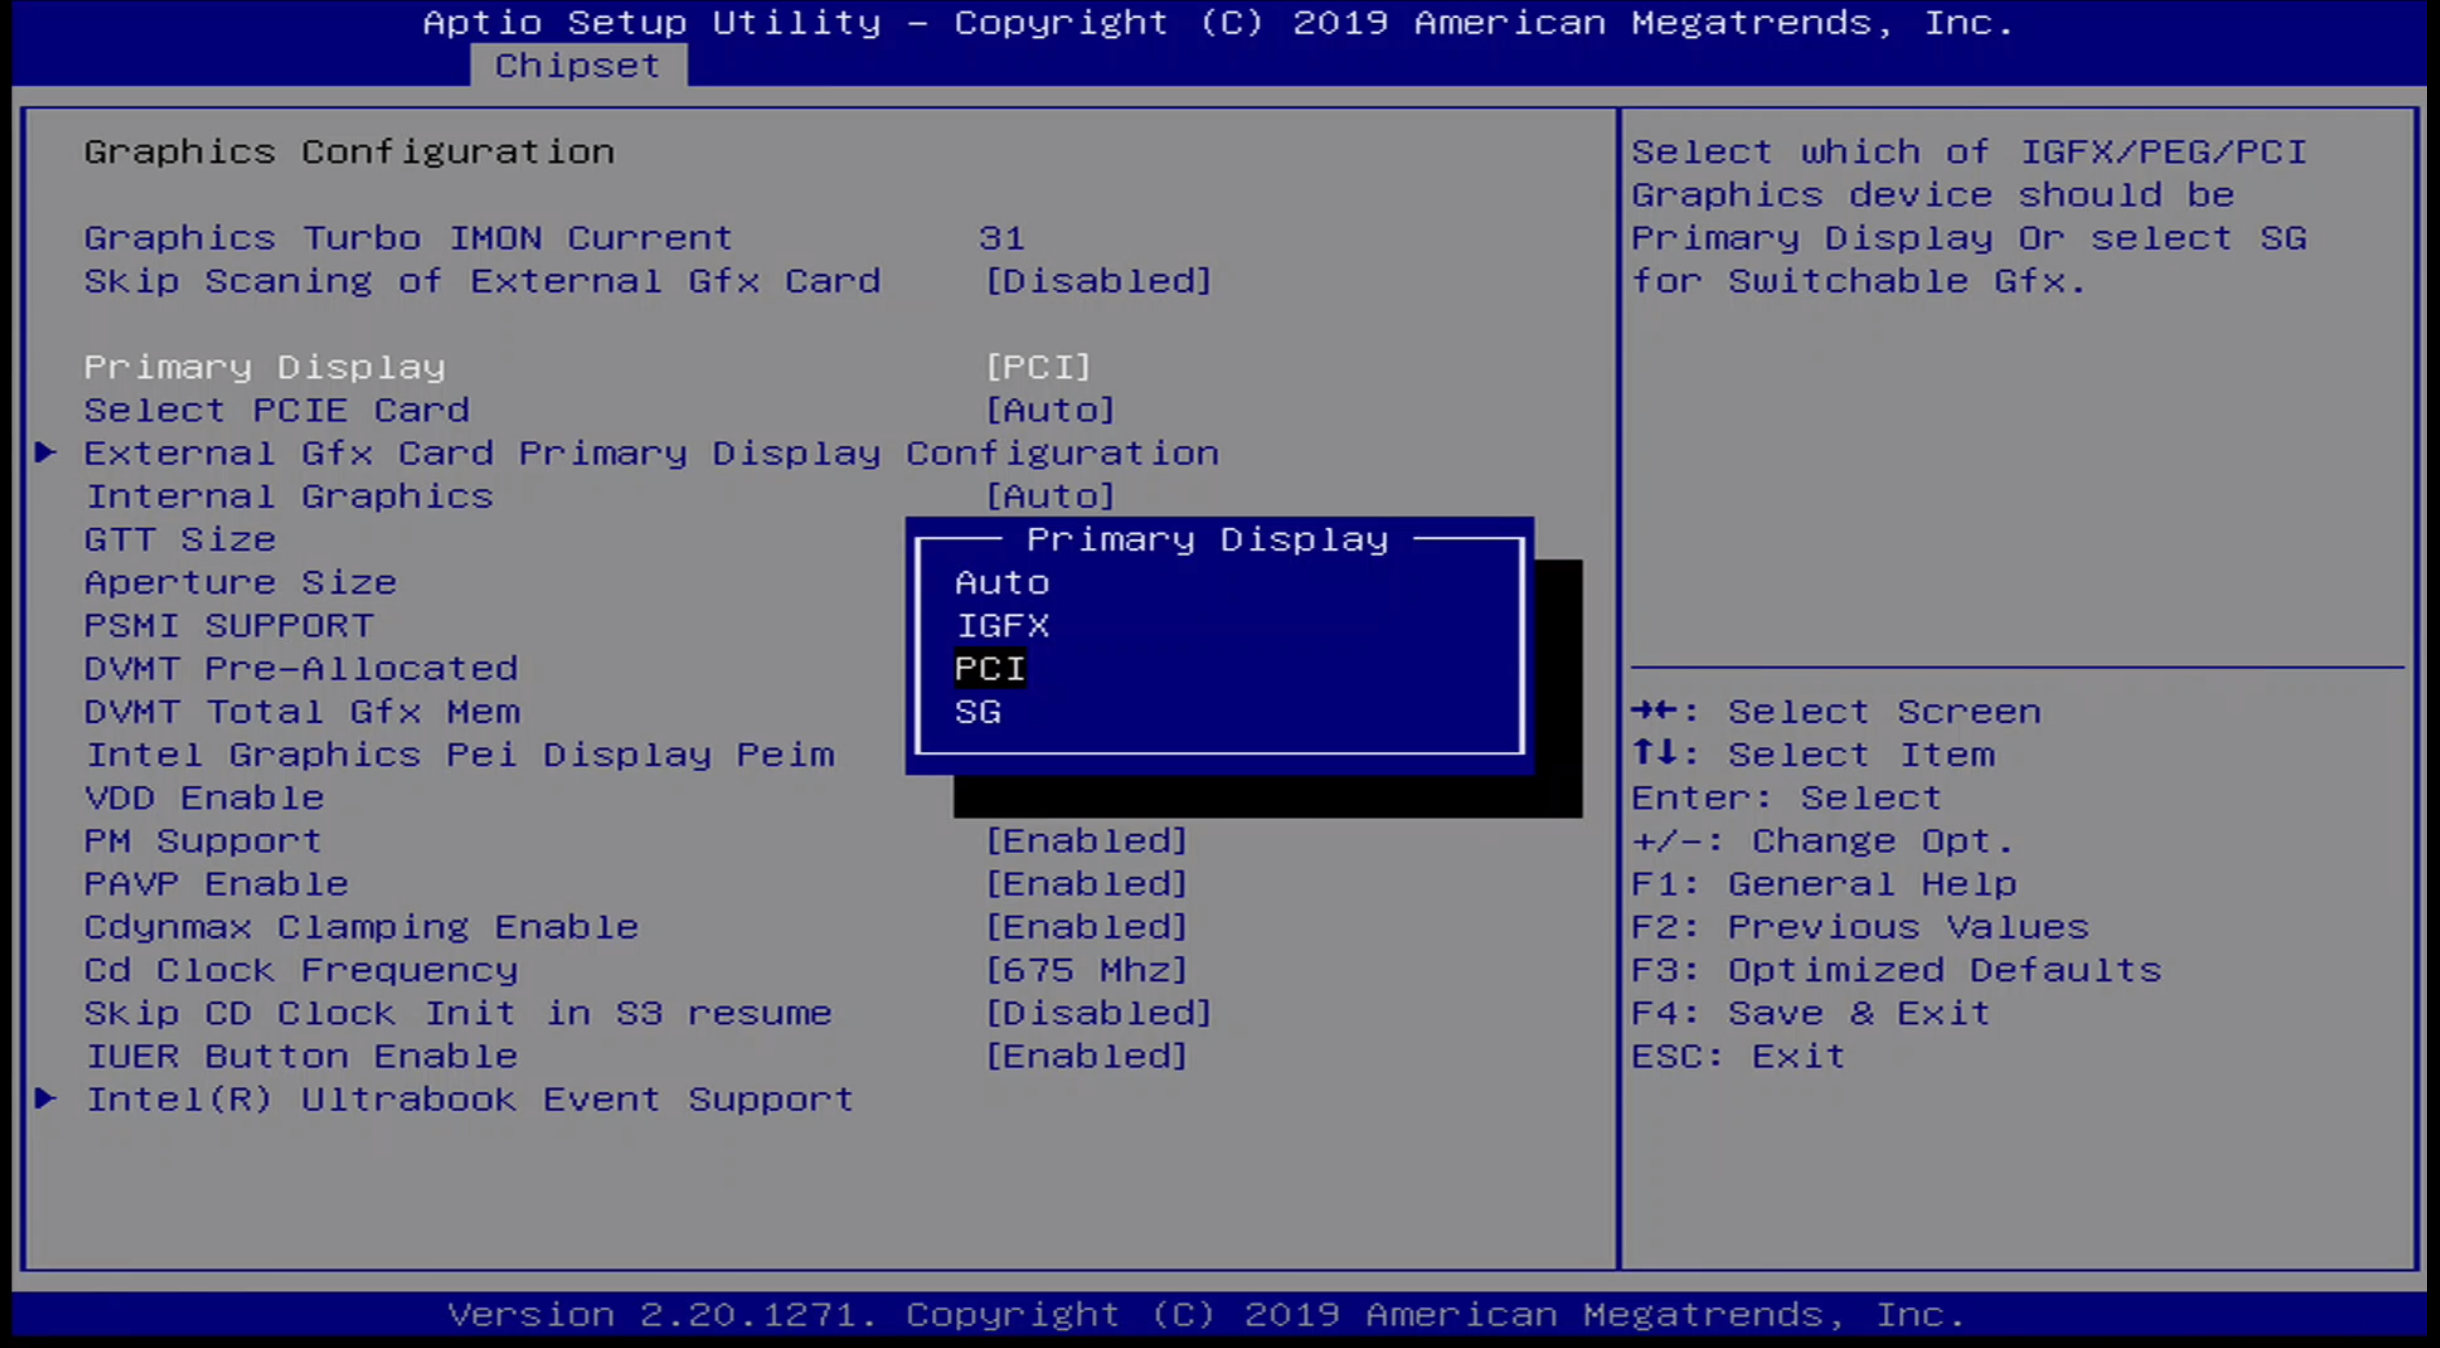Select Cd Clock Frequency setting
This screenshot has height=1348, width=2440.
point(299,969)
